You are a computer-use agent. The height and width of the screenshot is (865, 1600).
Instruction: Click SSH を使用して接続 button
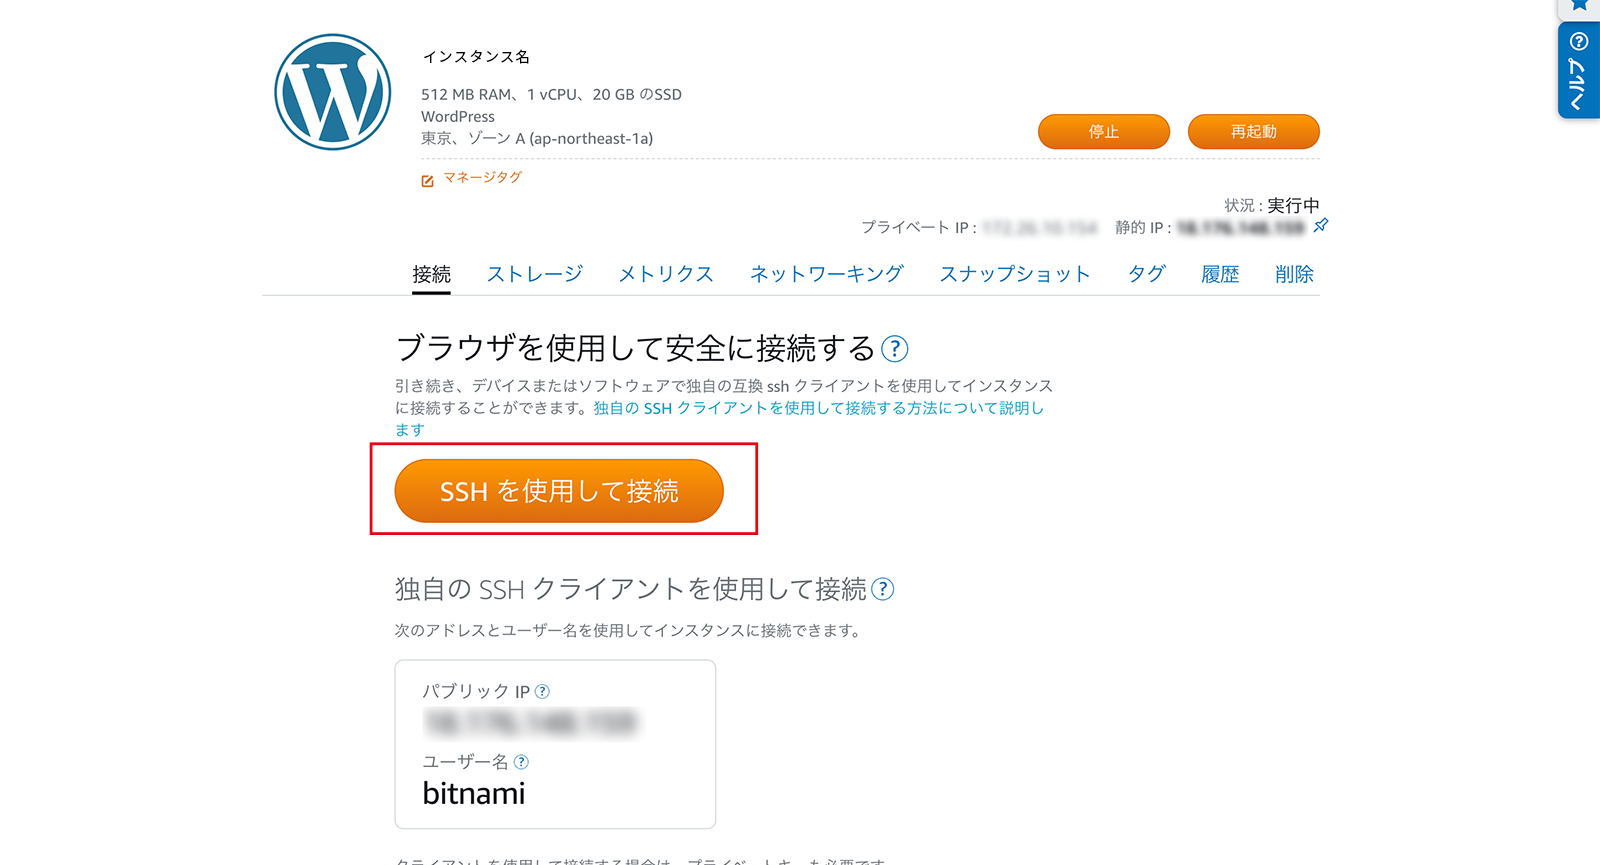(x=559, y=491)
